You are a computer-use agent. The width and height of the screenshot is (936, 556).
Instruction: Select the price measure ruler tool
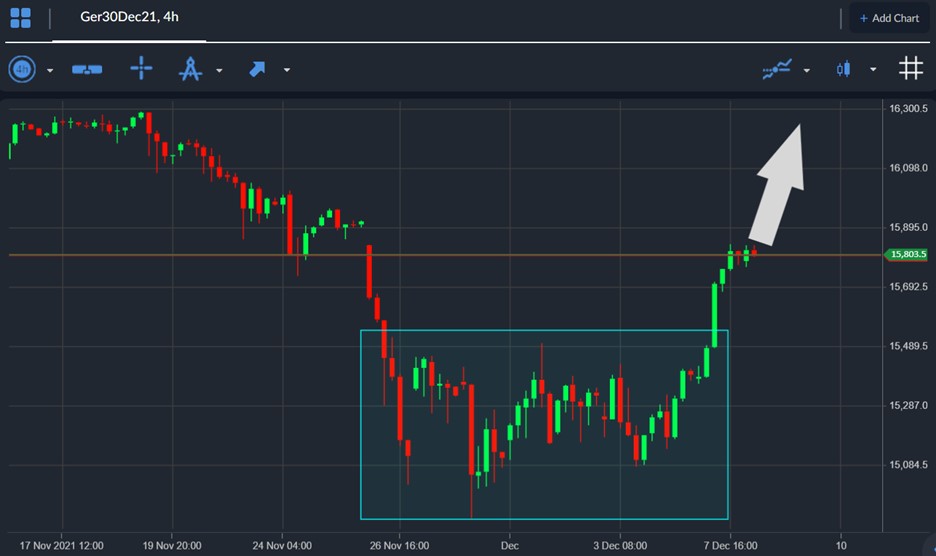point(87,69)
